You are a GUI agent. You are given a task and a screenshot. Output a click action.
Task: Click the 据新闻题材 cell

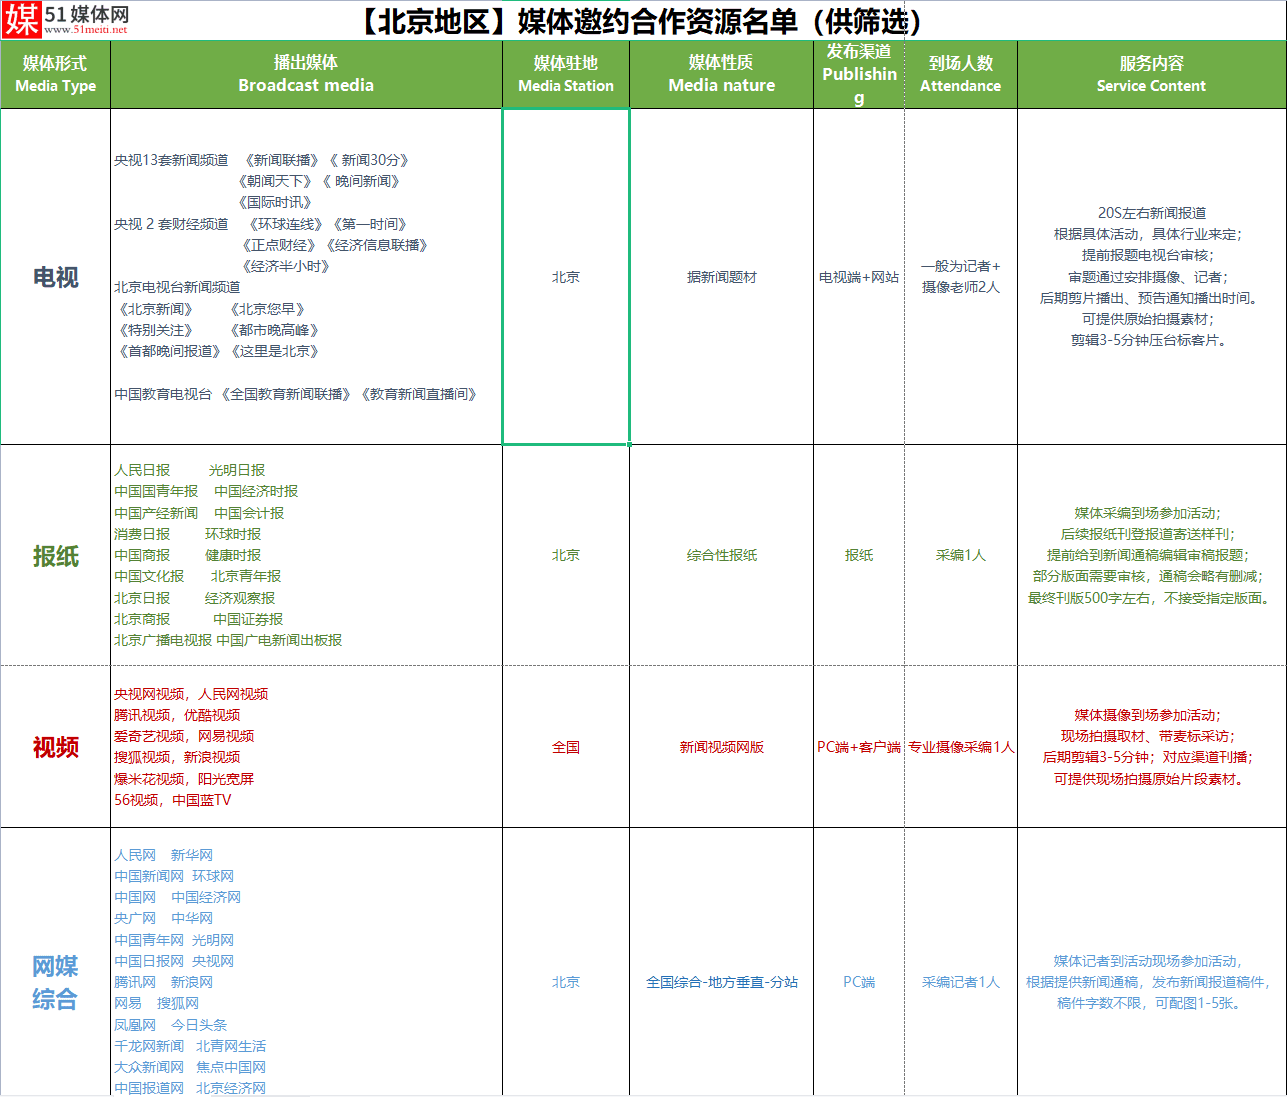[721, 277]
